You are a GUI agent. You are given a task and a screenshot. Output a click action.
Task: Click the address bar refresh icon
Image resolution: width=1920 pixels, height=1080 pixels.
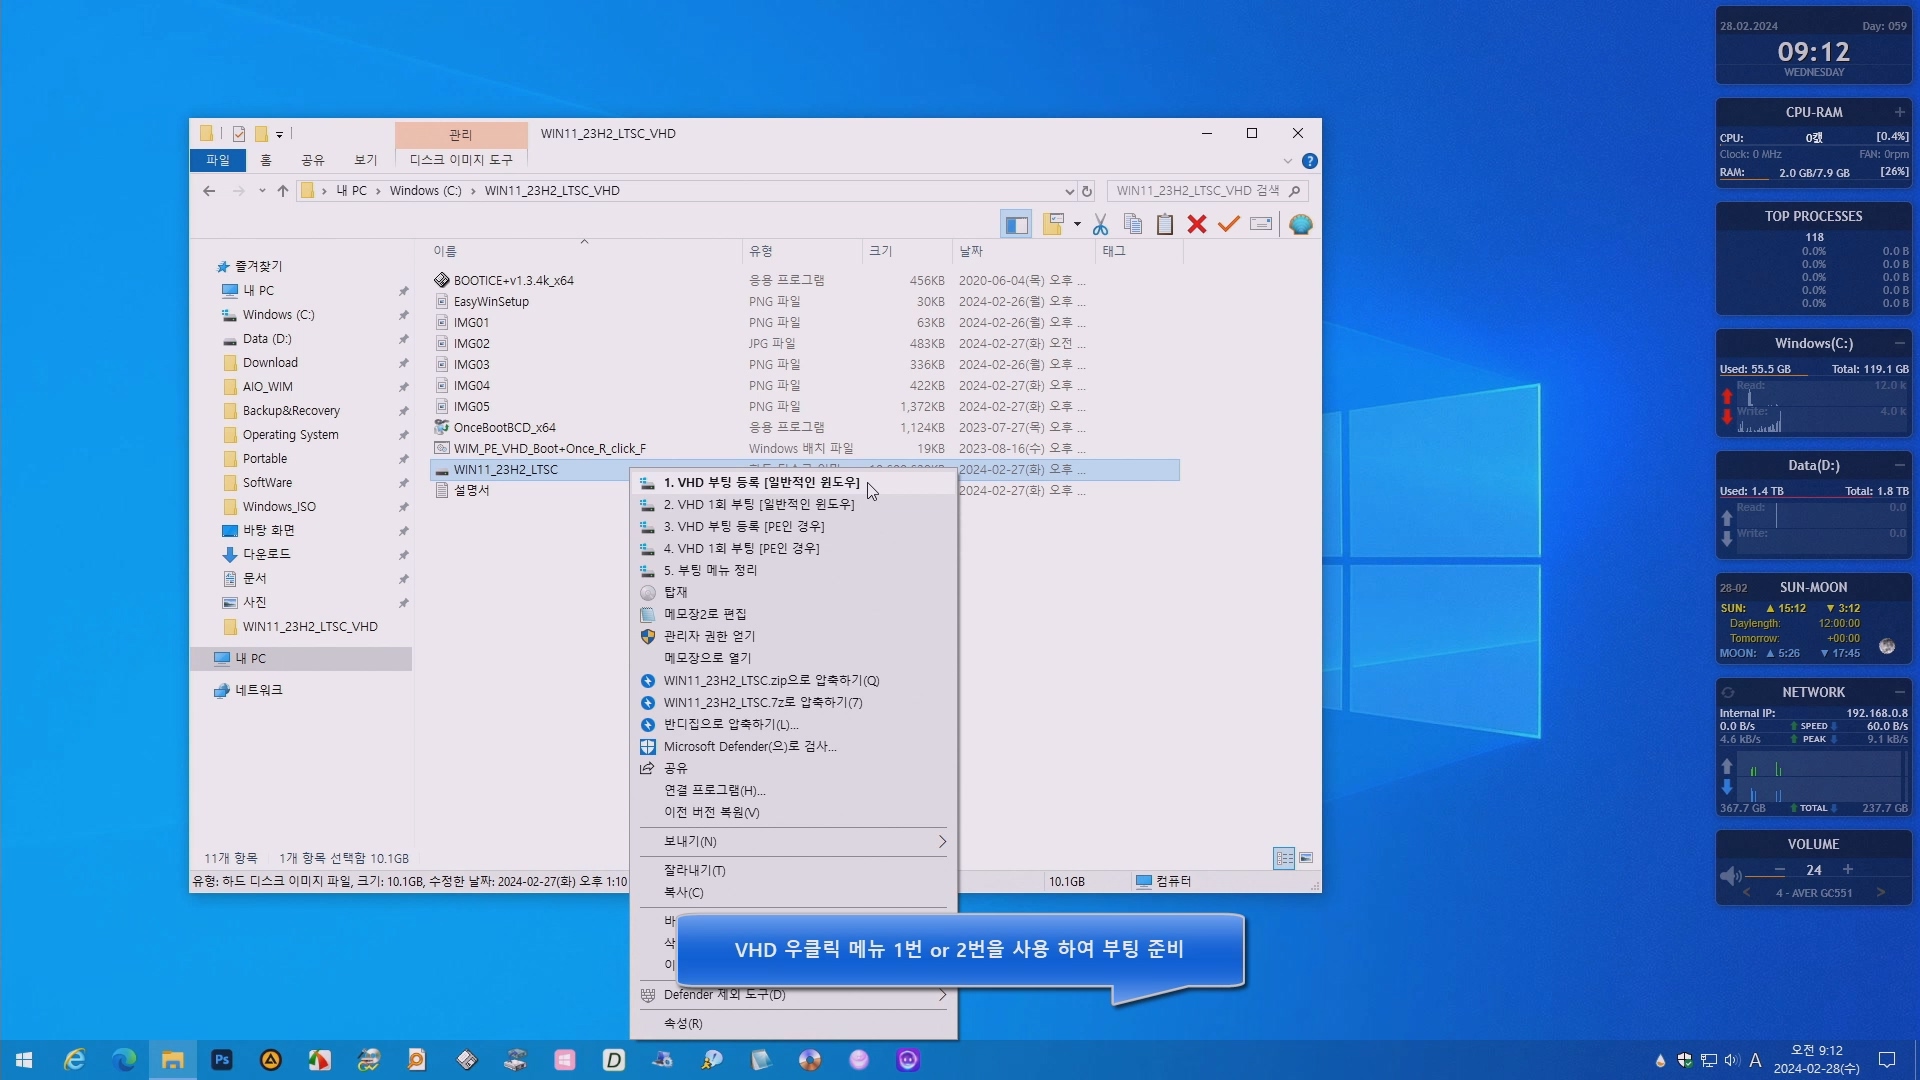(x=1087, y=191)
